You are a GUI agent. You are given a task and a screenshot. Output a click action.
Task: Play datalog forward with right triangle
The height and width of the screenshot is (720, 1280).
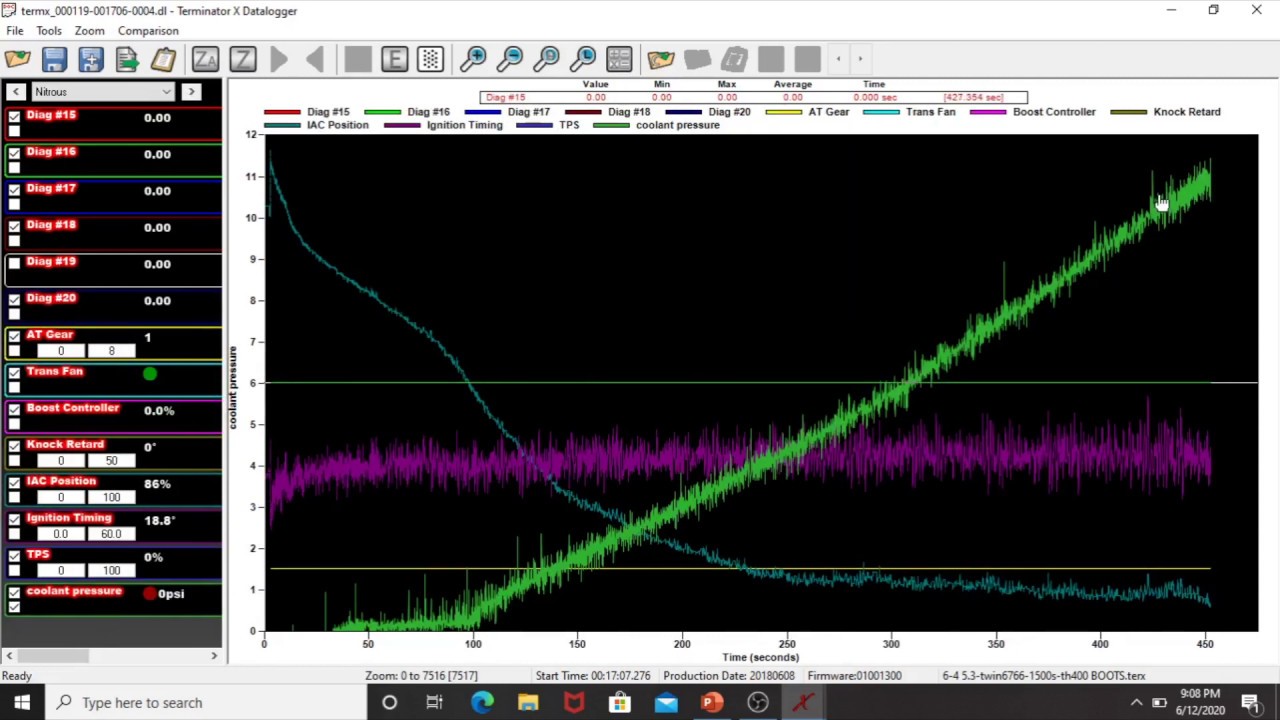click(x=279, y=59)
